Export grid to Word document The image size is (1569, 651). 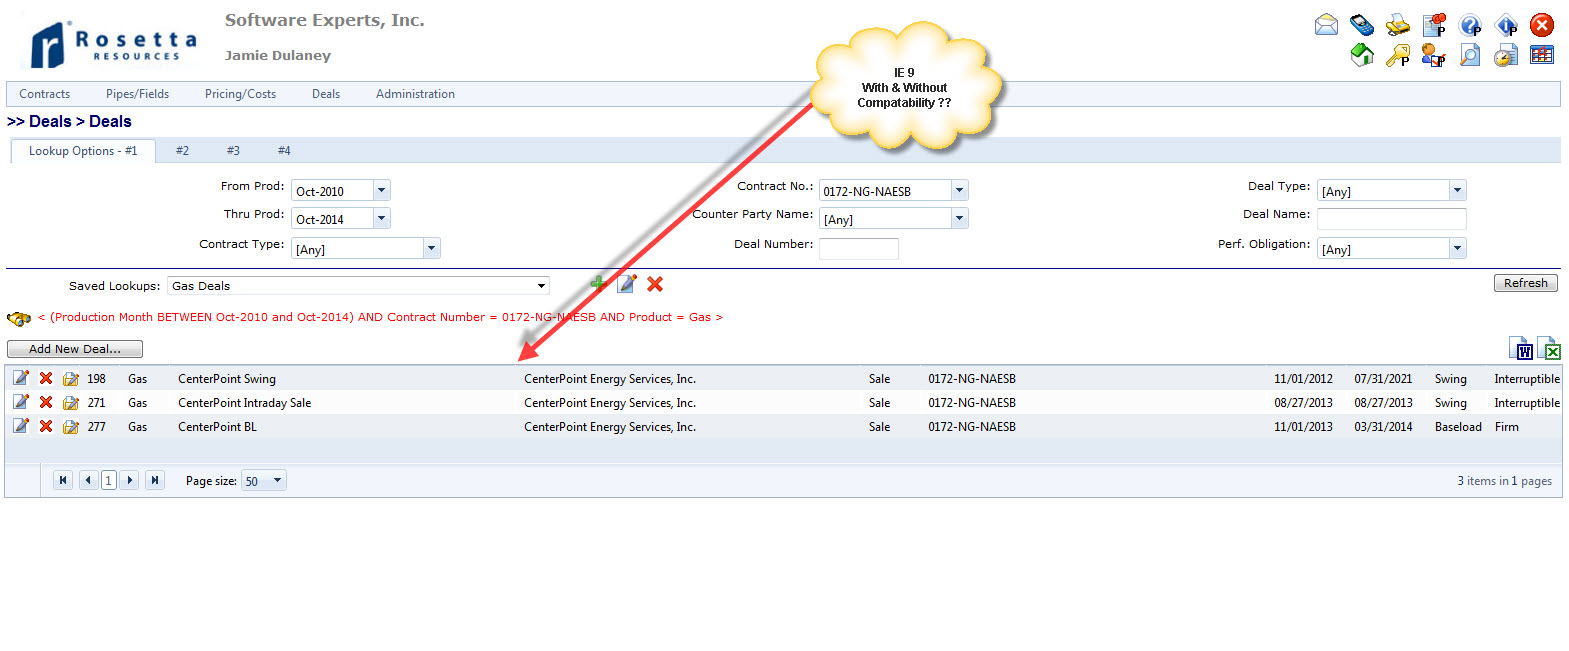click(x=1521, y=348)
